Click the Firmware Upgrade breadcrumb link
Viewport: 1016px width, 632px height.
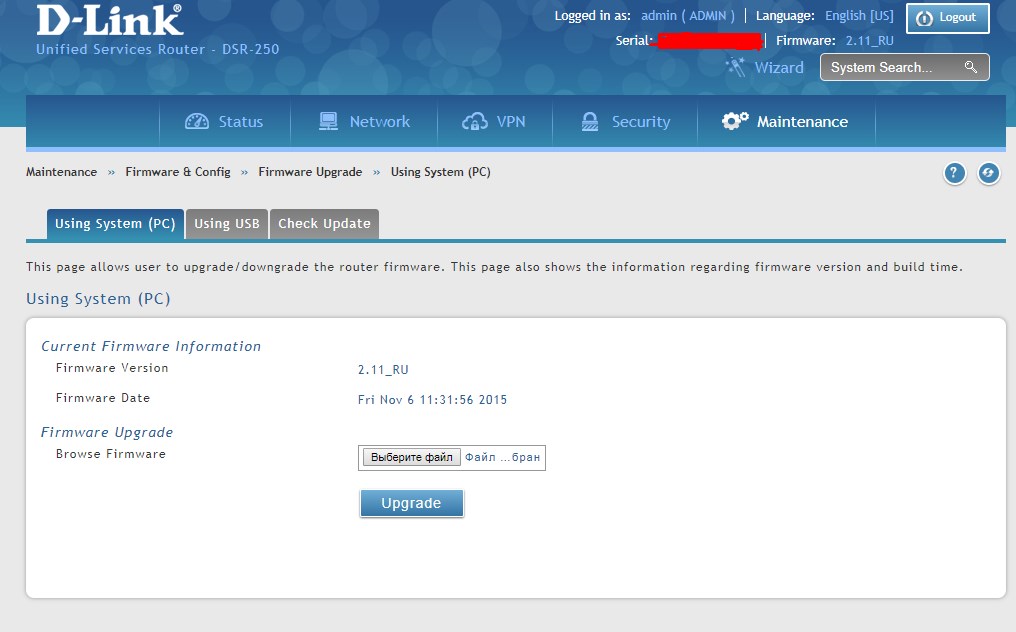tap(310, 172)
